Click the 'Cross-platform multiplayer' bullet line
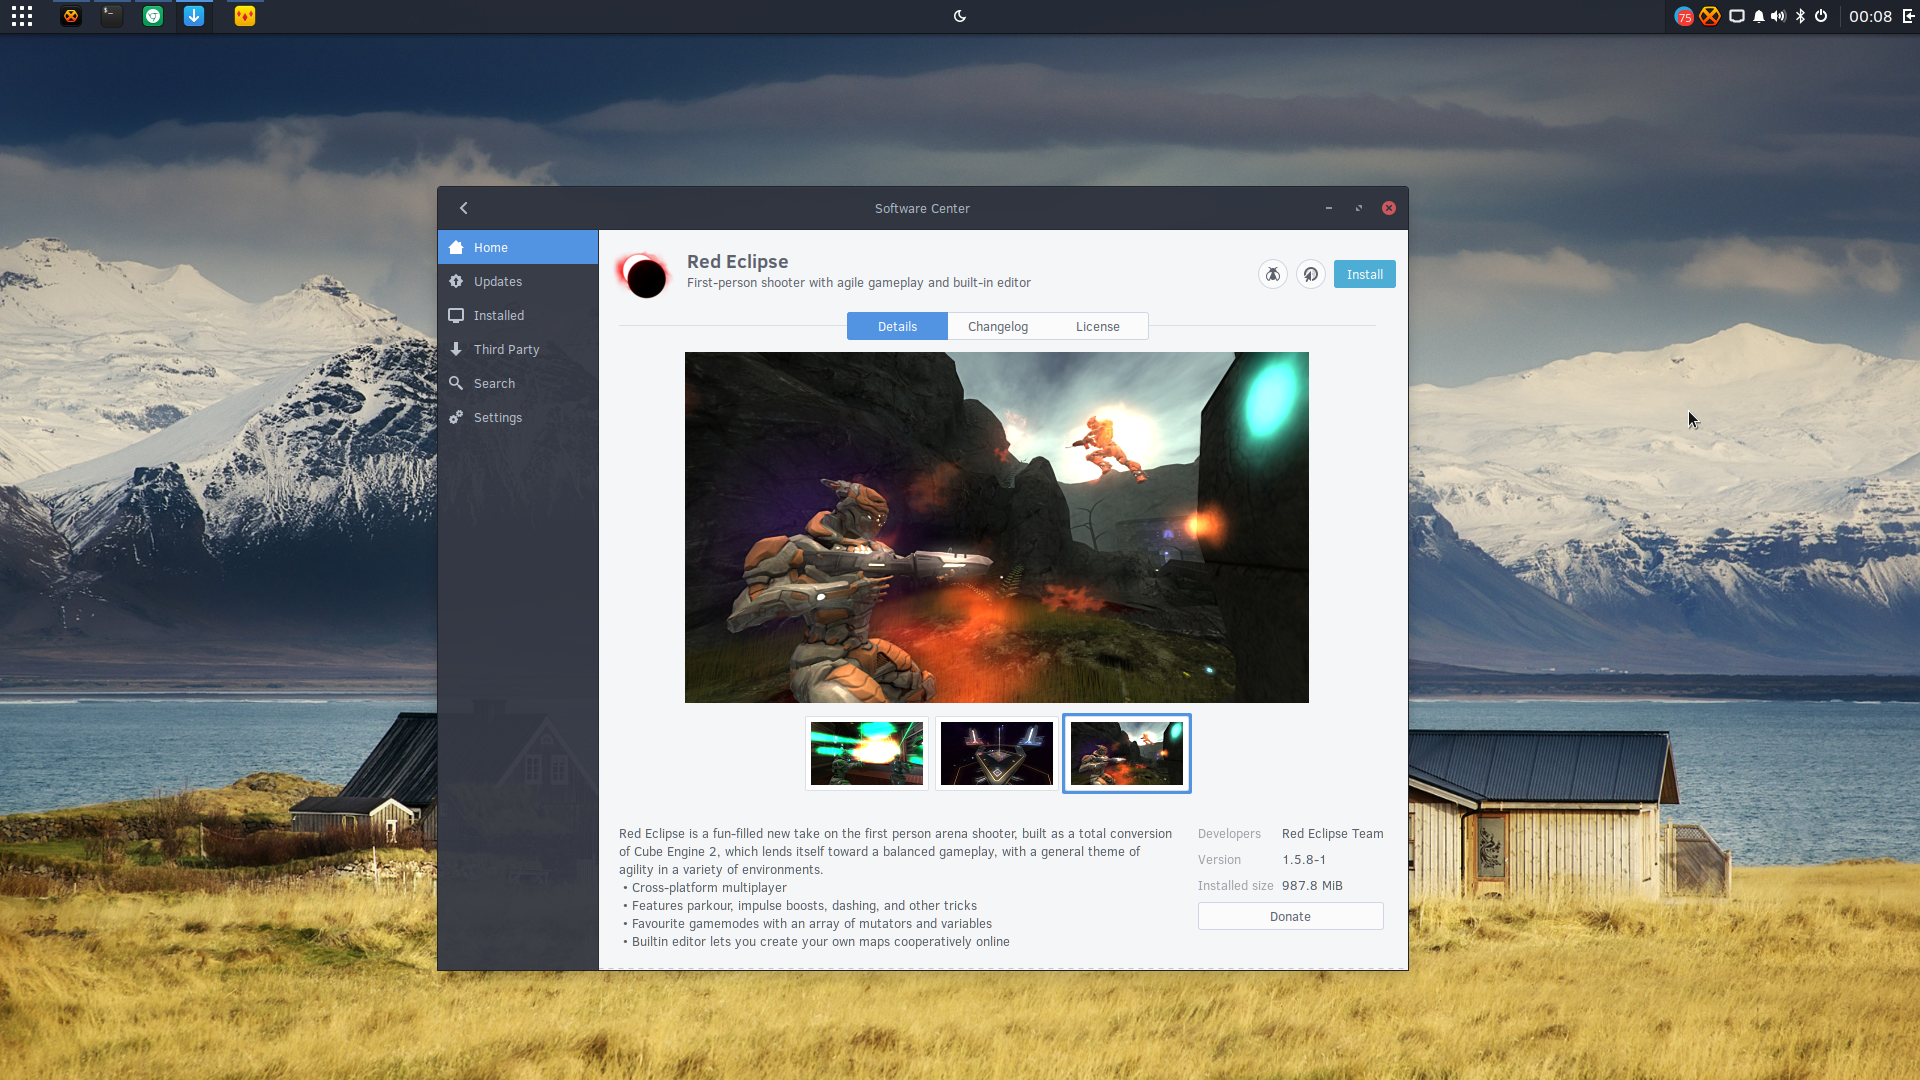The height and width of the screenshot is (1080, 1920). (x=705, y=887)
